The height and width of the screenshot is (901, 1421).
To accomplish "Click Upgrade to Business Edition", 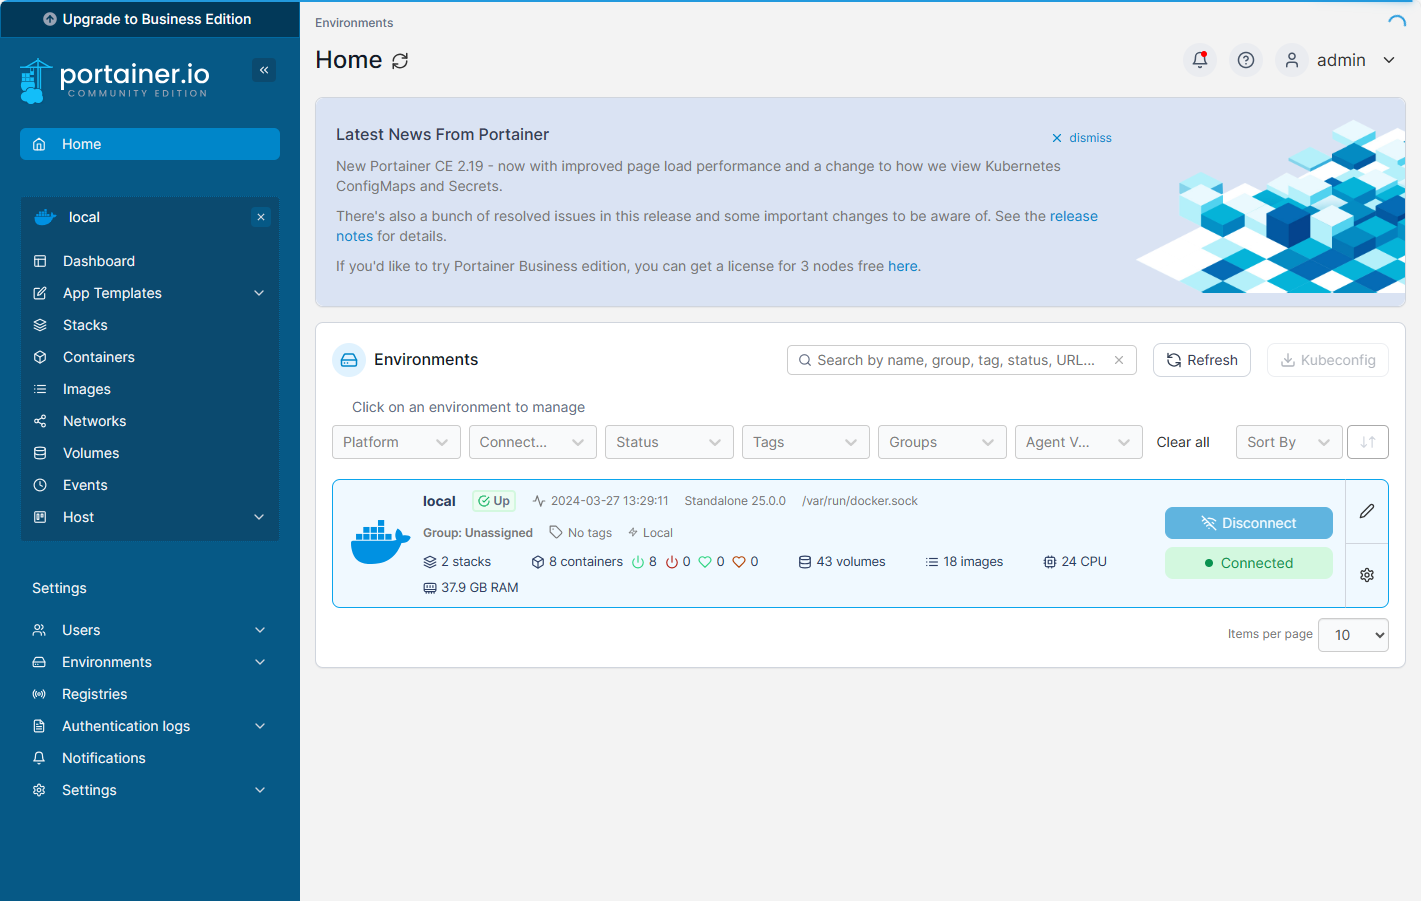I will [x=150, y=19].
